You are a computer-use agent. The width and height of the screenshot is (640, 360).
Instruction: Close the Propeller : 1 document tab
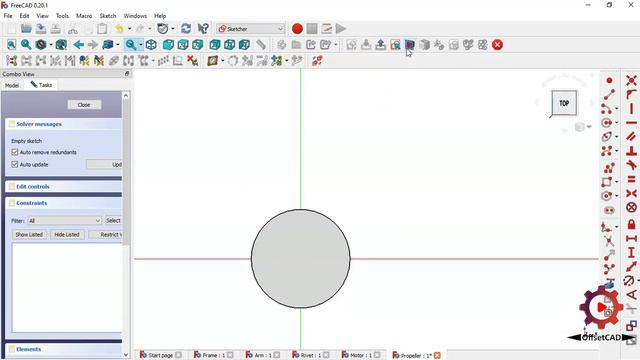coord(437,355)
